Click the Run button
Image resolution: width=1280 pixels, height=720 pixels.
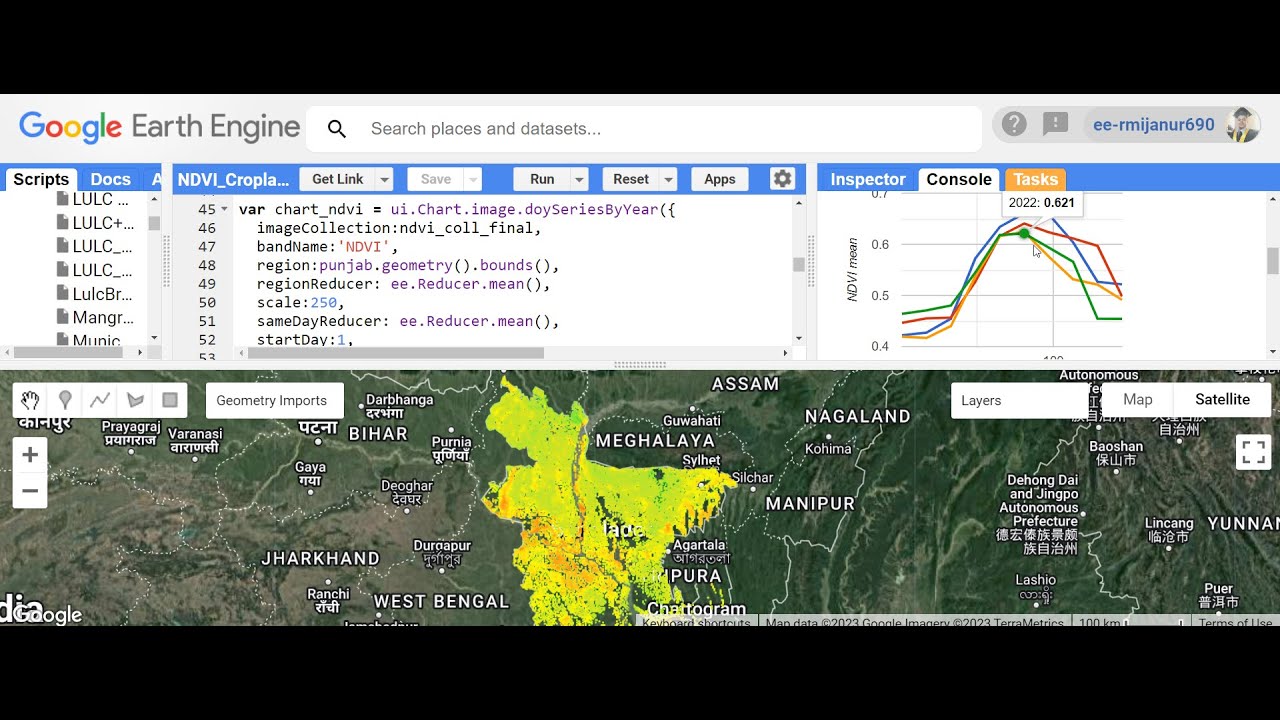(542, 179)
